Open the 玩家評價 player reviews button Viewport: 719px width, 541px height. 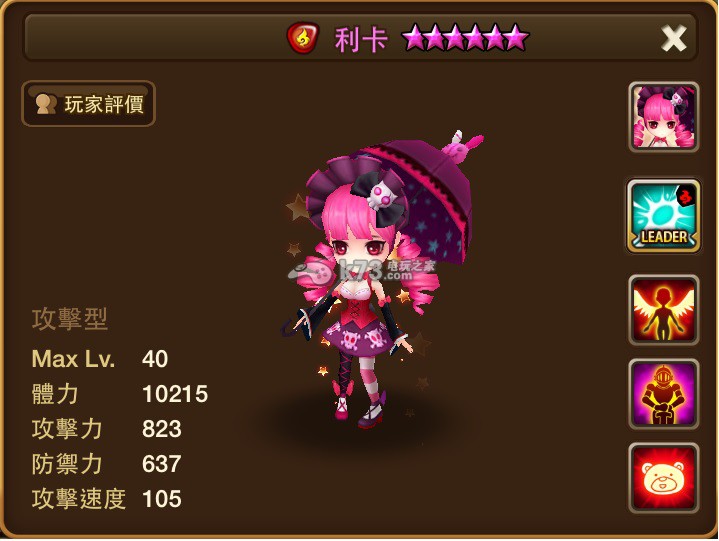click(88, 104)
